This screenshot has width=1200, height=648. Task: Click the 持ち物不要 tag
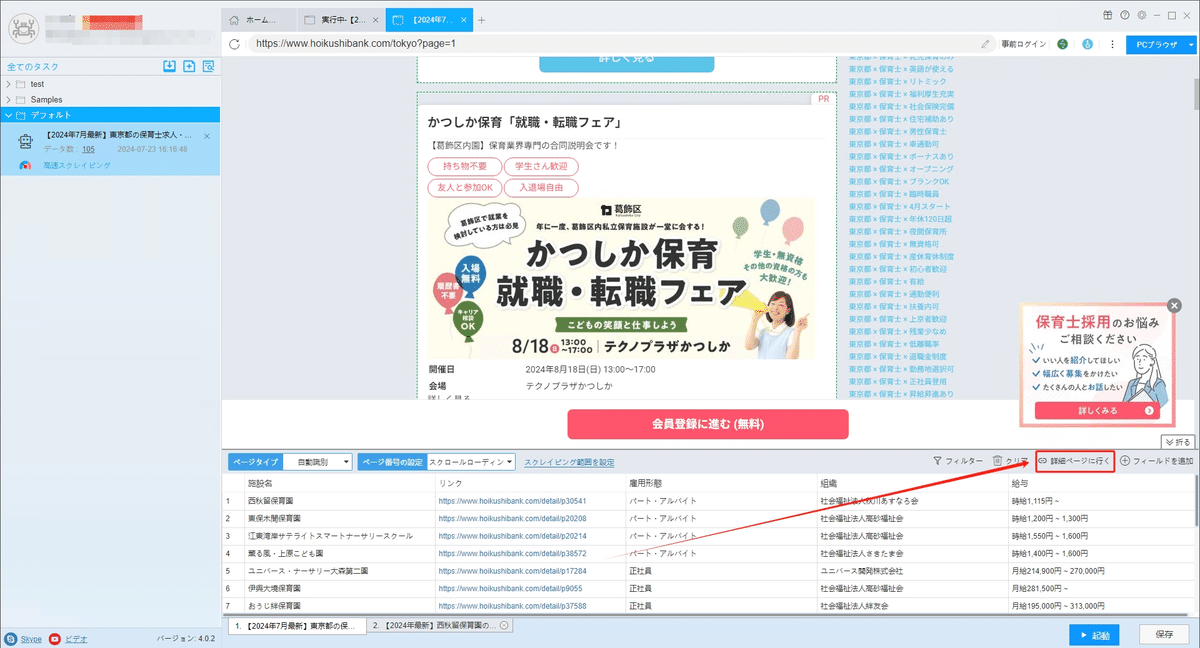[463, 166]
